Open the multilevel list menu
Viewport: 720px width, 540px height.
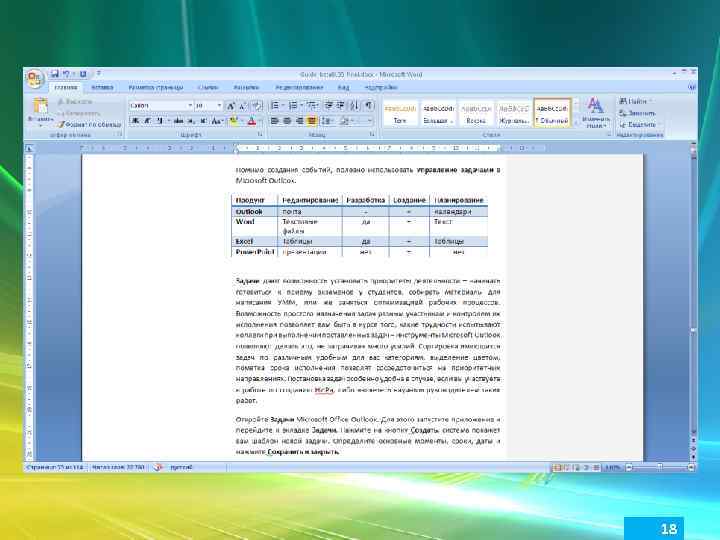(312, 106)
